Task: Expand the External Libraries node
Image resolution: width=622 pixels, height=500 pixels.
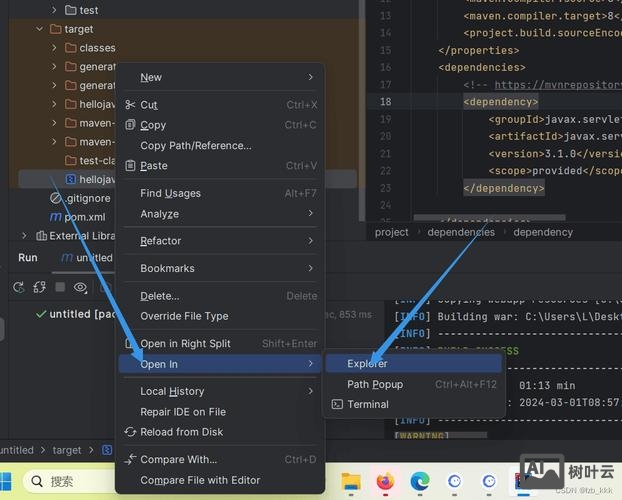Action: tap(26, 236)
